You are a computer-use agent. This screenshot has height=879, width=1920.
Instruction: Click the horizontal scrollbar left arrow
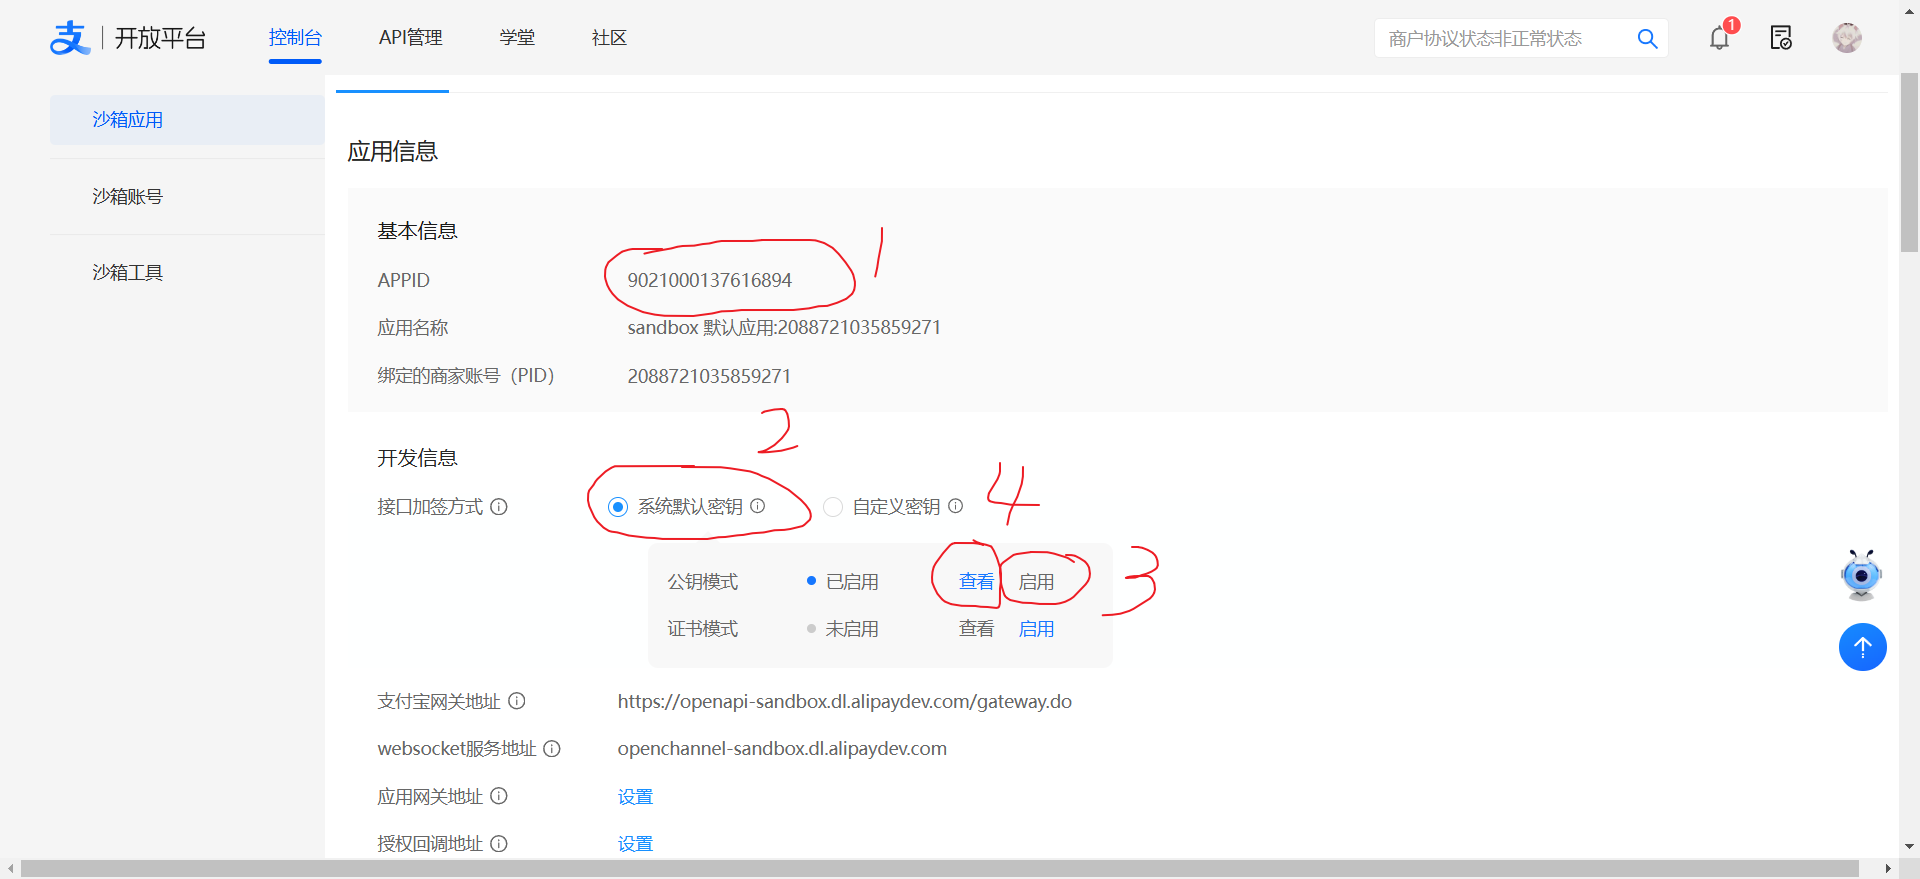[10, 868]
